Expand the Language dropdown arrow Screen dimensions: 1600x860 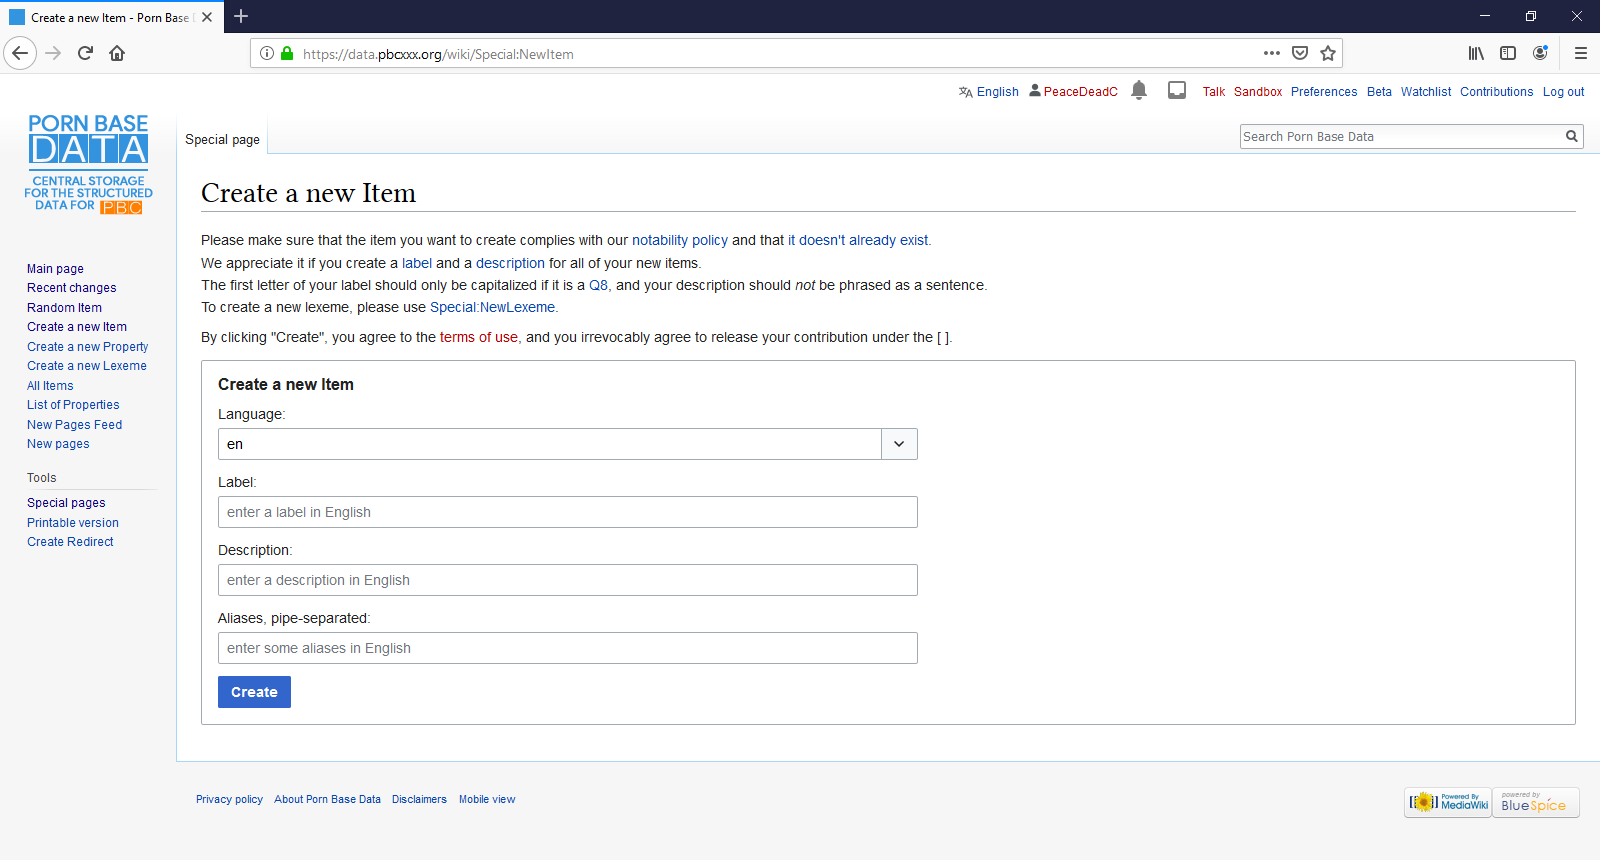(x=899, y=444)
